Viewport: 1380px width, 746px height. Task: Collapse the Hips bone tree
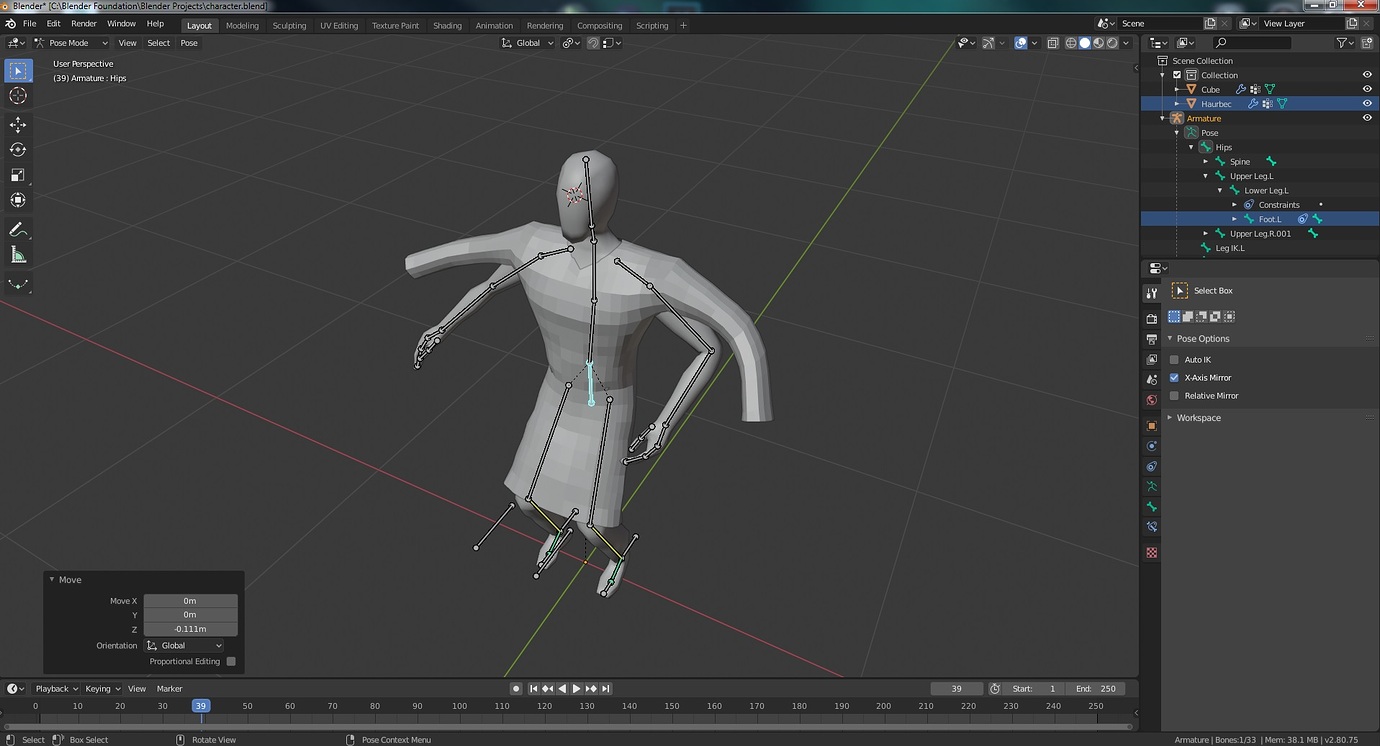1191,147
